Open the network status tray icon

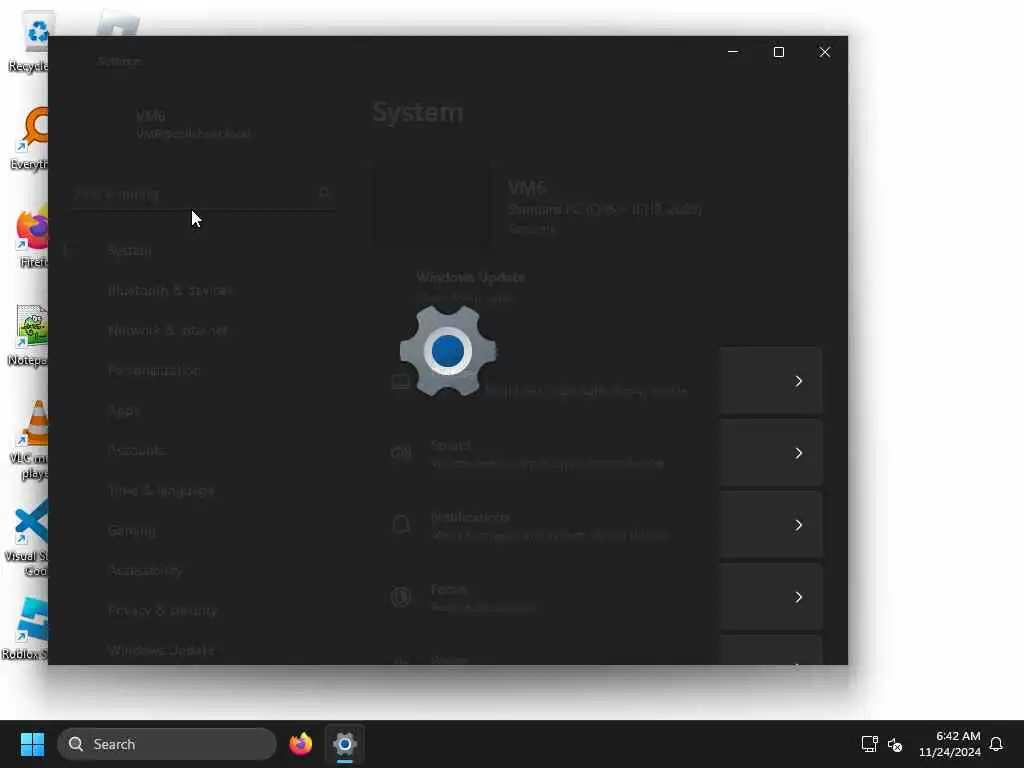click(x=869, y=744)
